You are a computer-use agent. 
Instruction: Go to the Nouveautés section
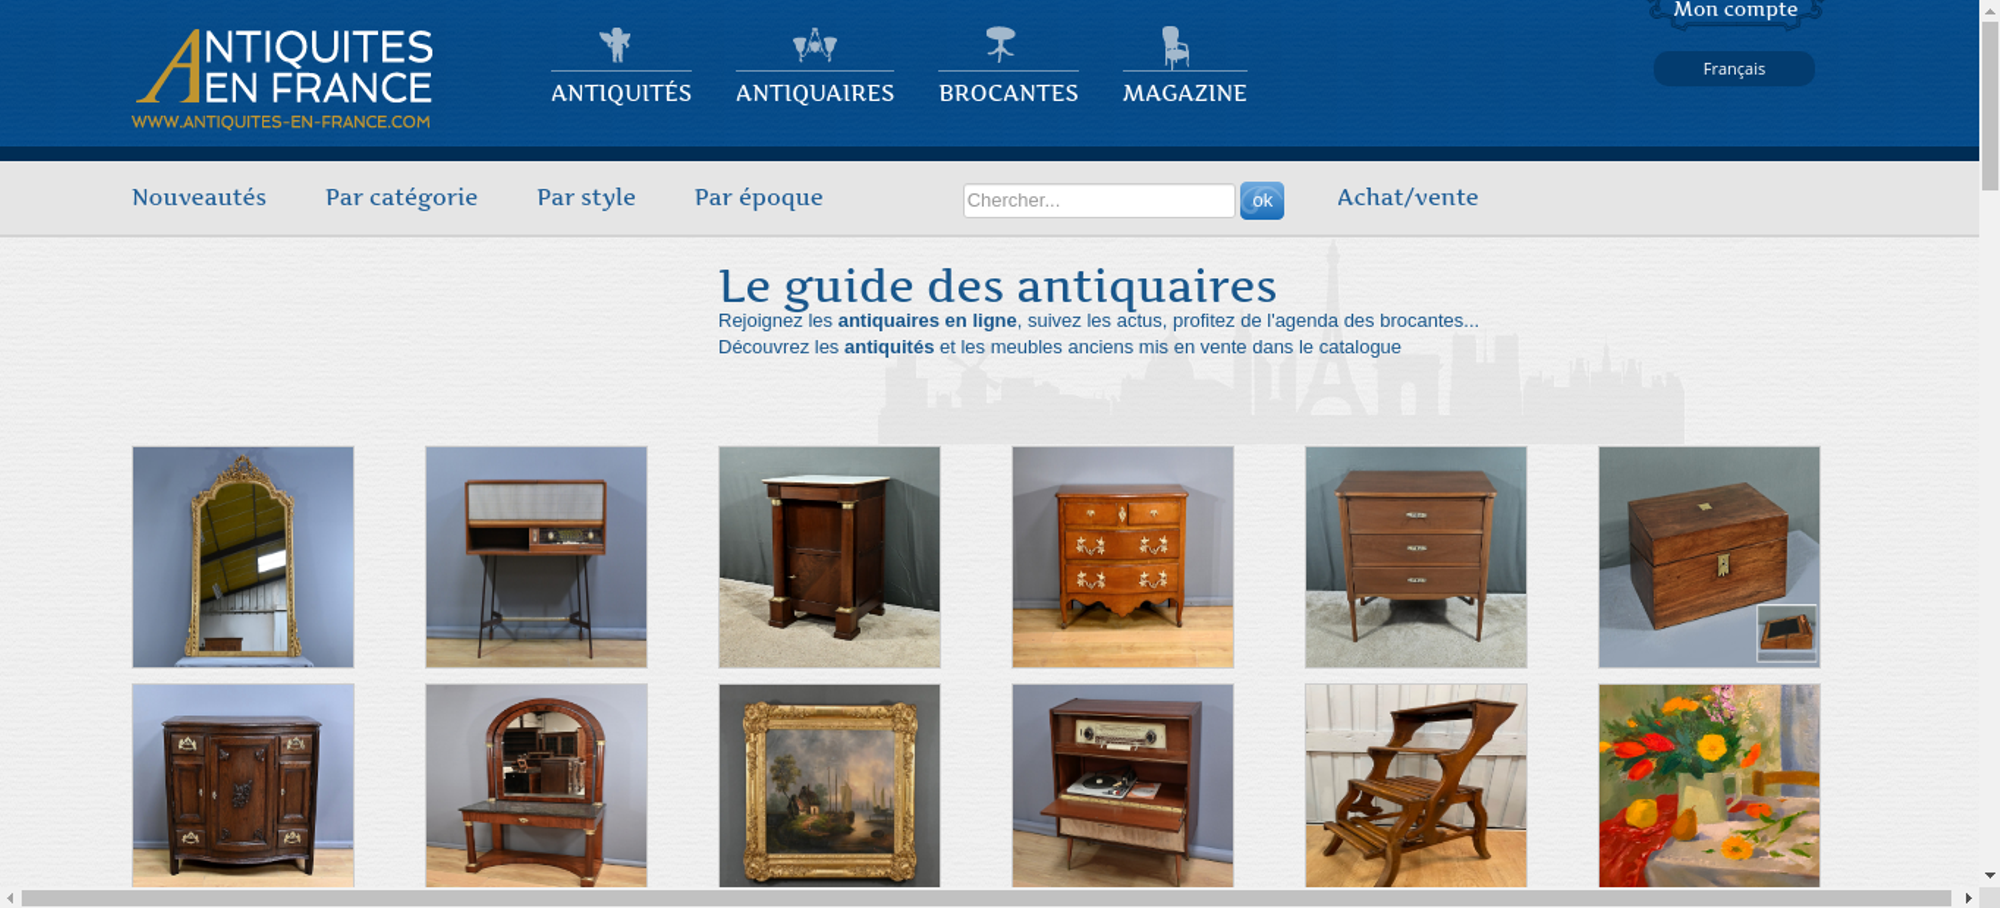[x=199, y=197]
